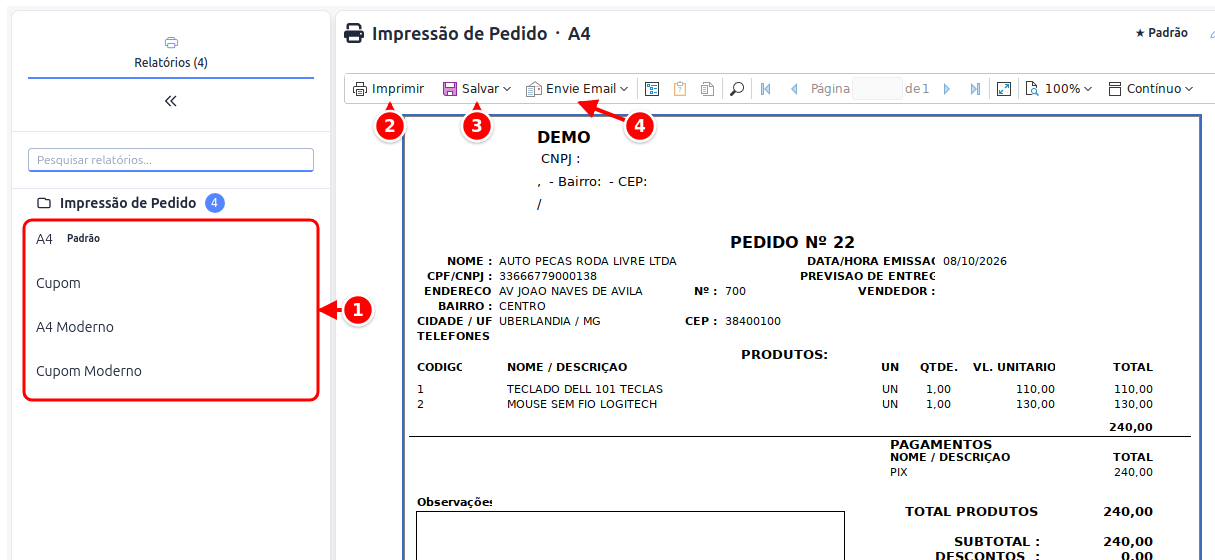The image size is (1215, 560).
Task: Click the Padrão star button
Action: pos(1161,33)
